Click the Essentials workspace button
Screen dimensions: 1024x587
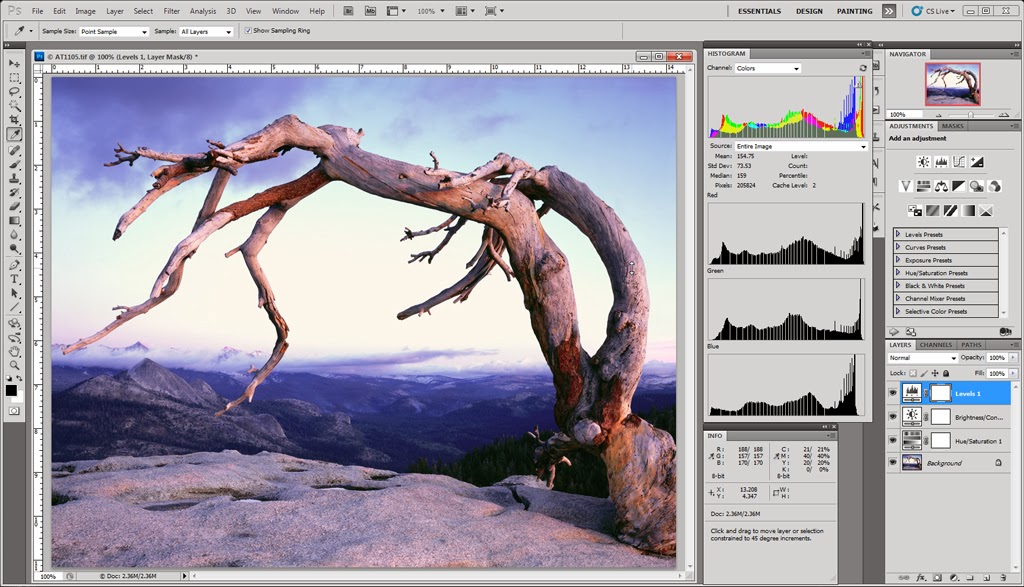click(x=760, y=11)
